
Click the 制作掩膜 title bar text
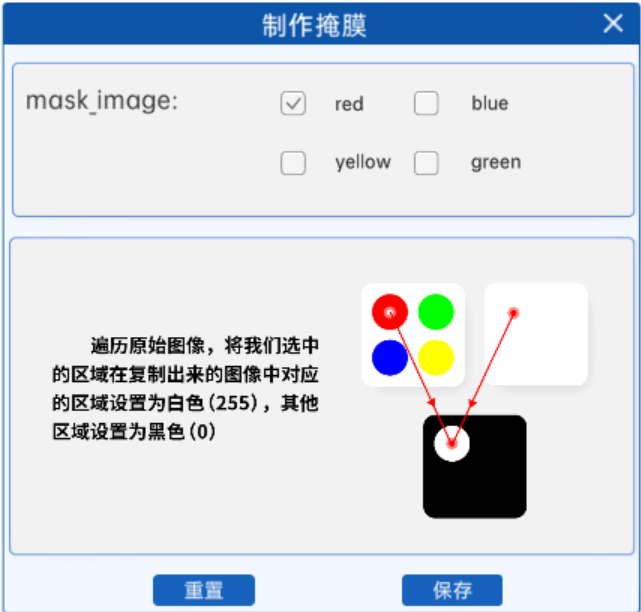(314, 25)
